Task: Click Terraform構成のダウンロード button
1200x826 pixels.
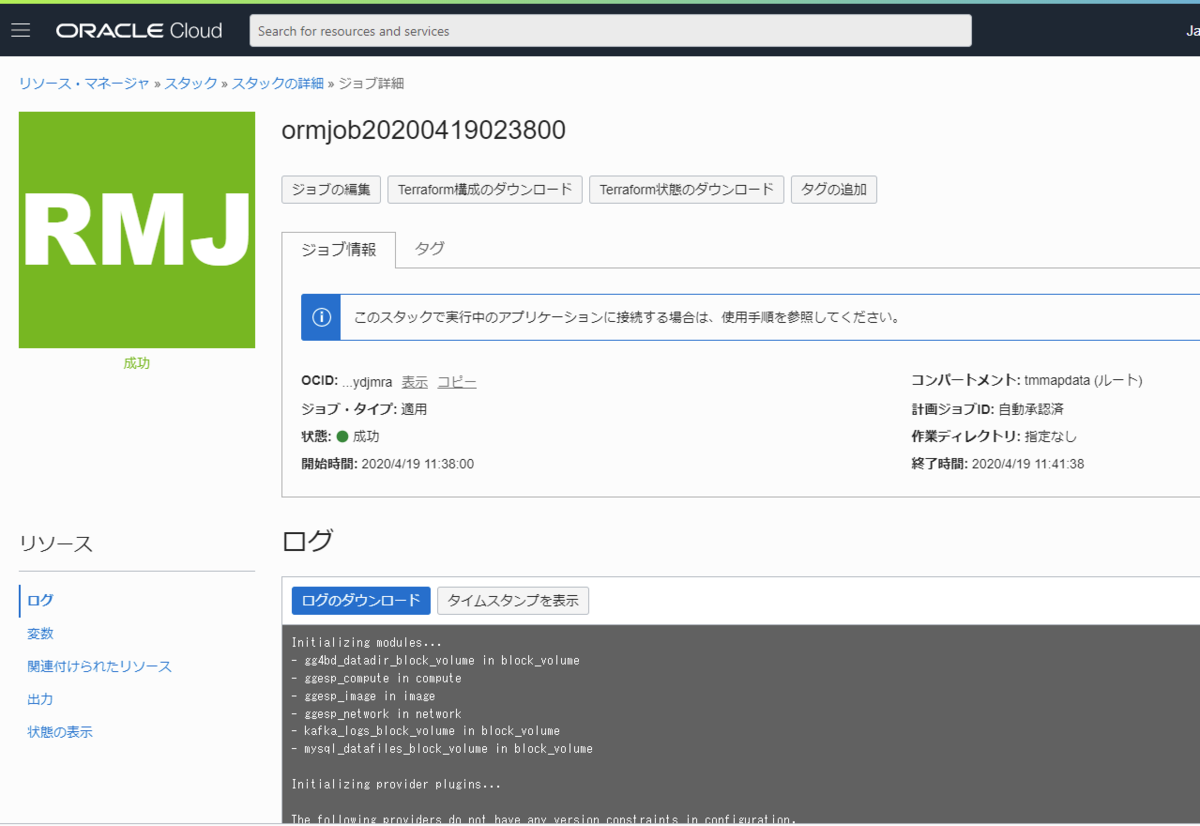Action: (x=485, y=190)
